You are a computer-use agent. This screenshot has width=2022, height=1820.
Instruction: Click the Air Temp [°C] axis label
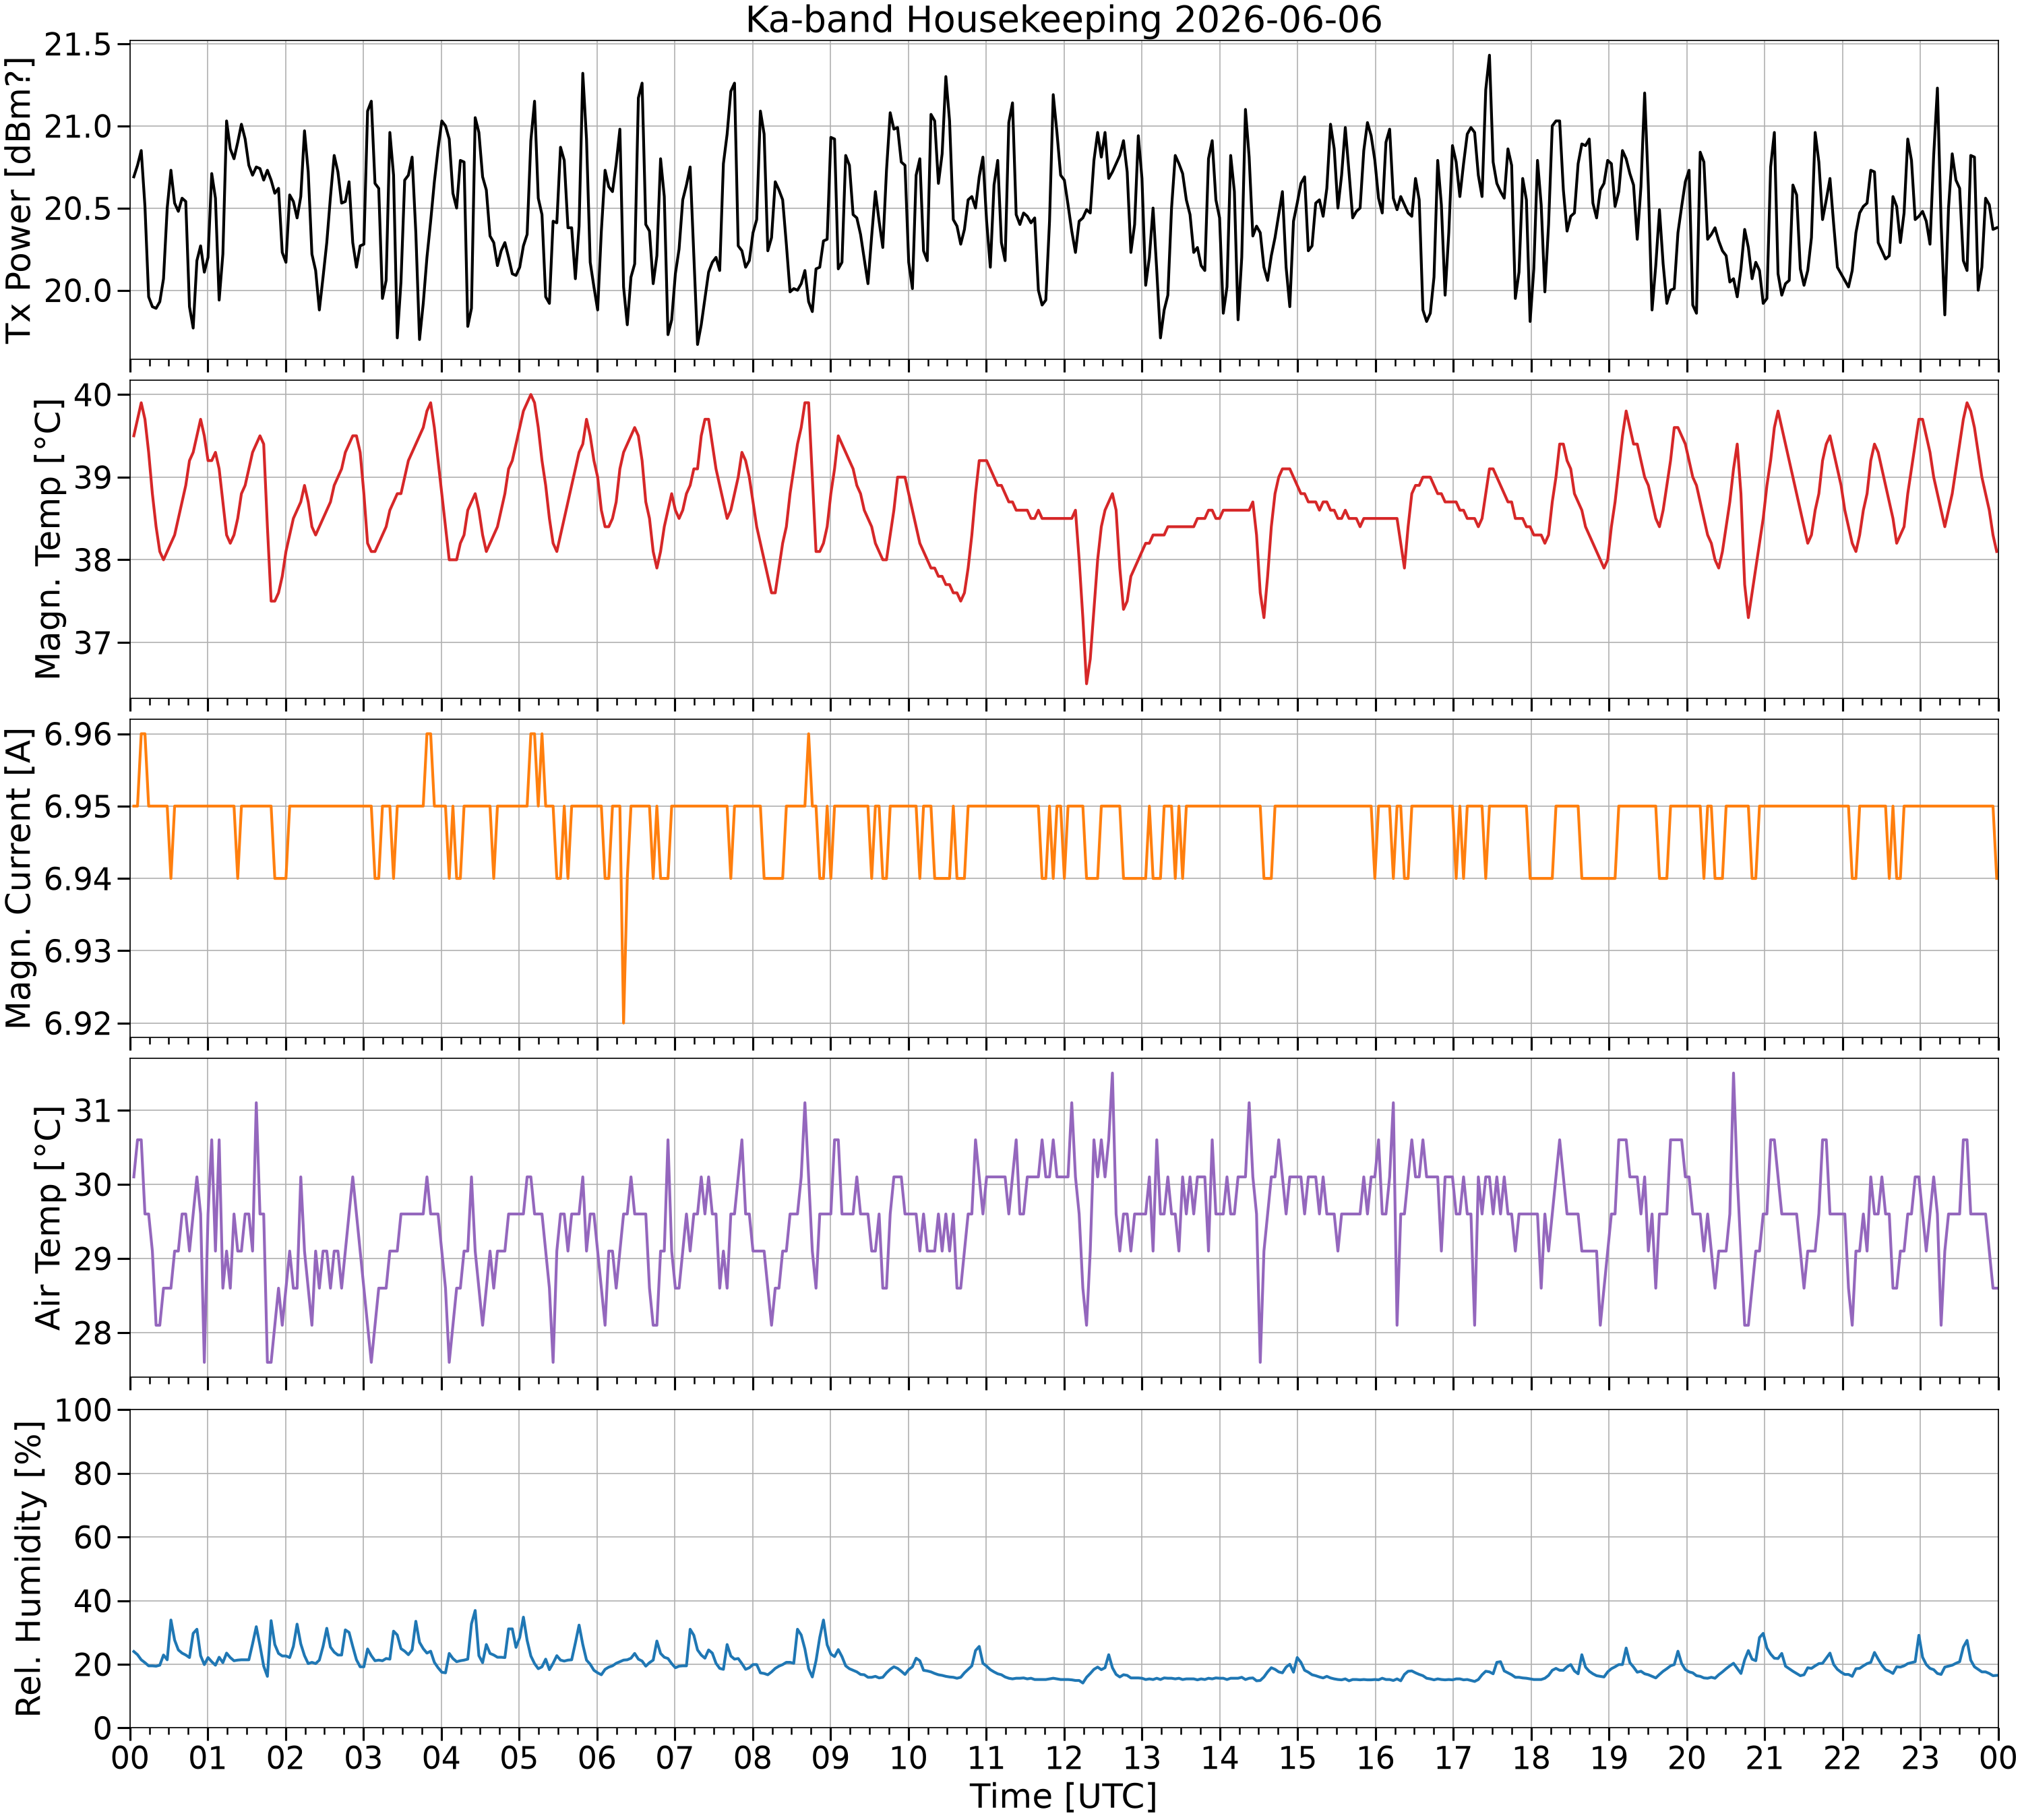click(48, 1217)
